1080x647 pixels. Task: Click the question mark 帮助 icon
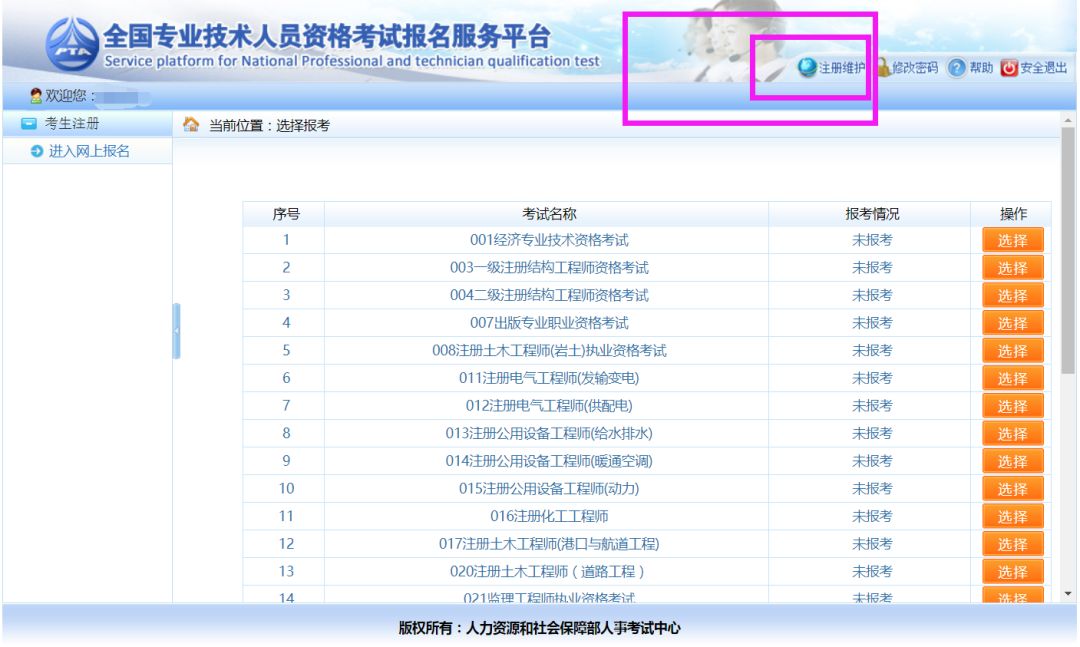(956, 67)
